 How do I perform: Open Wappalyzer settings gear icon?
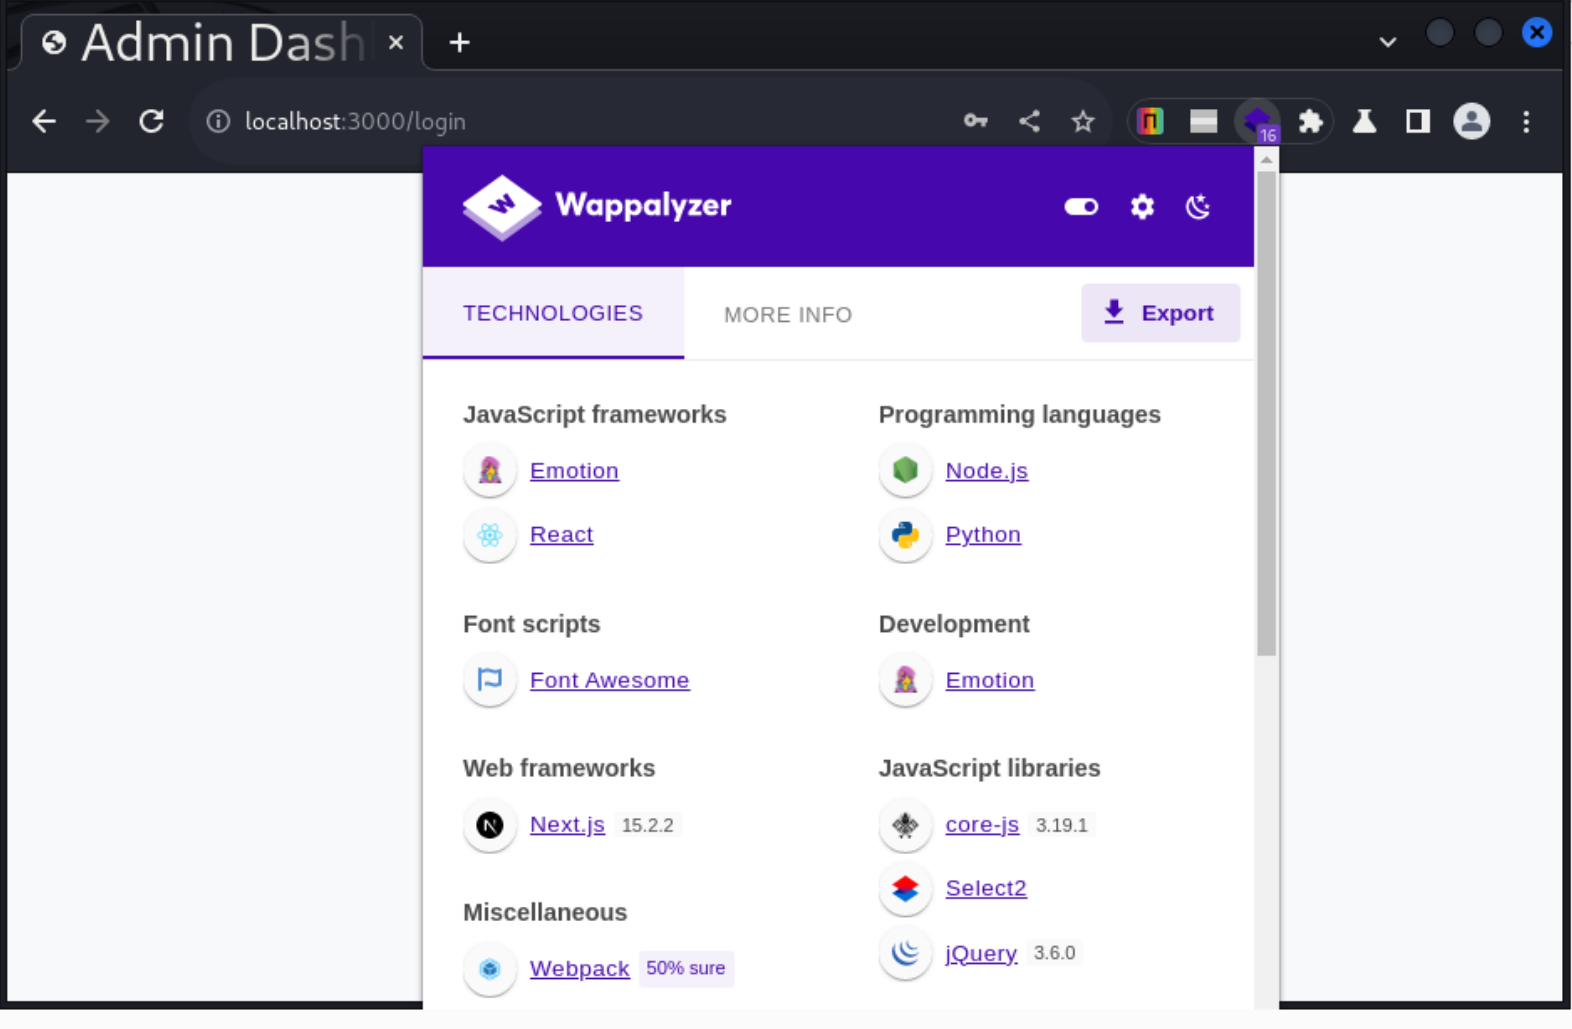1142,207
